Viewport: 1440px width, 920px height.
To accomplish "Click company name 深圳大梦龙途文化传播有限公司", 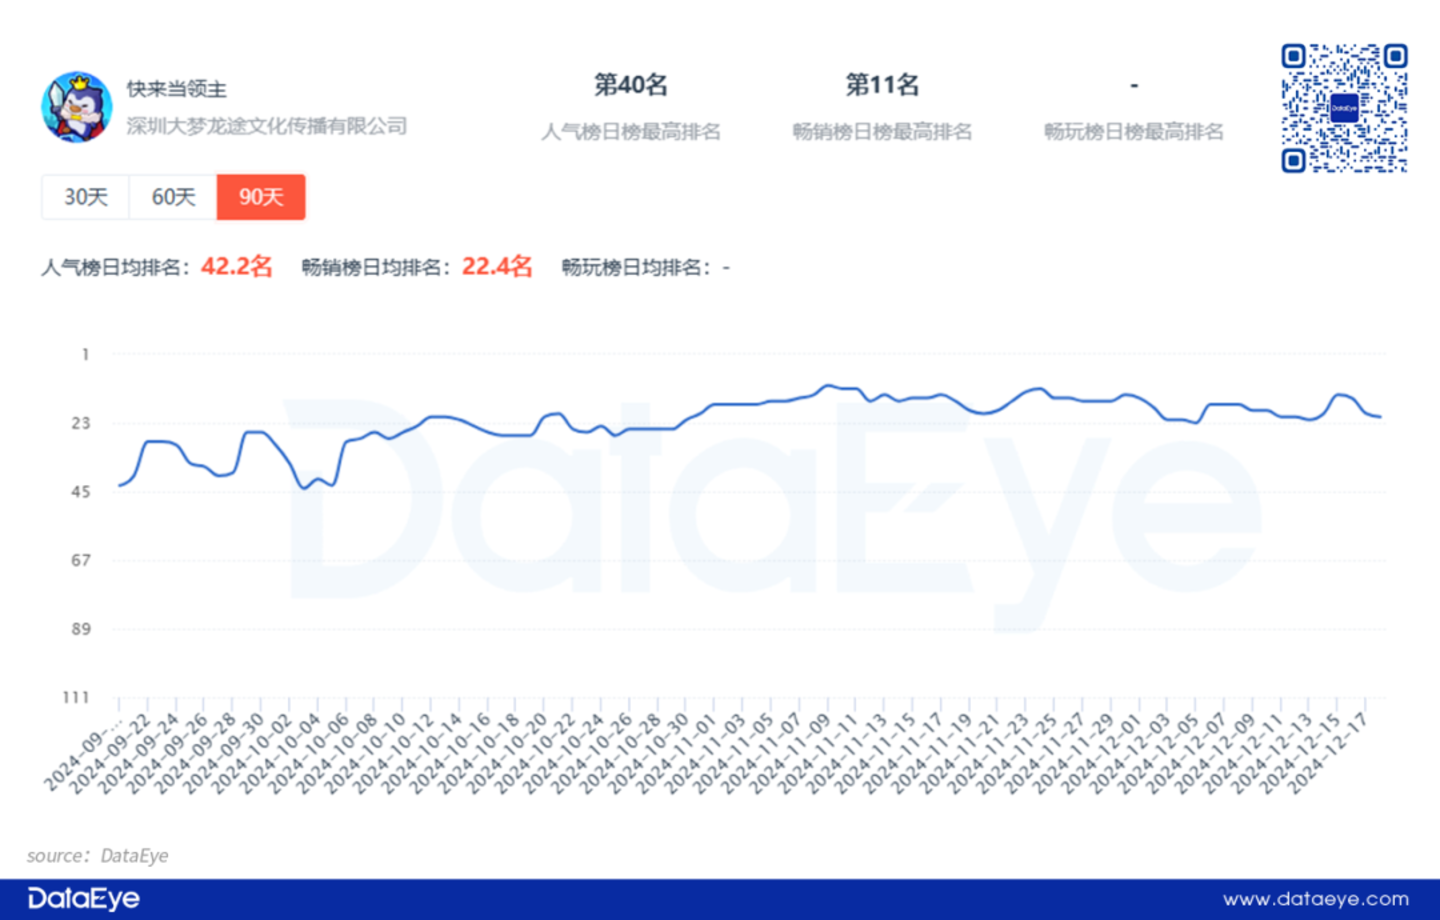I will click(x=266, y=126).
